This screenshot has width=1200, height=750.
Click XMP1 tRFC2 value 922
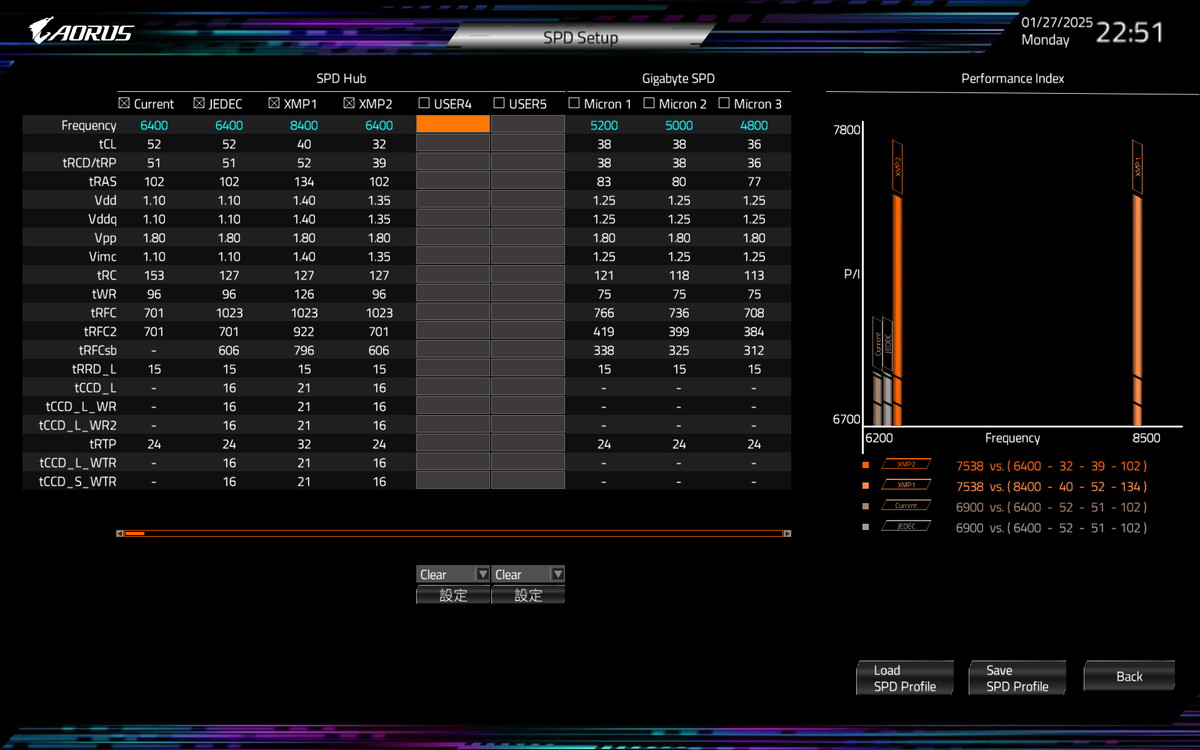click(x=304, y=331)
